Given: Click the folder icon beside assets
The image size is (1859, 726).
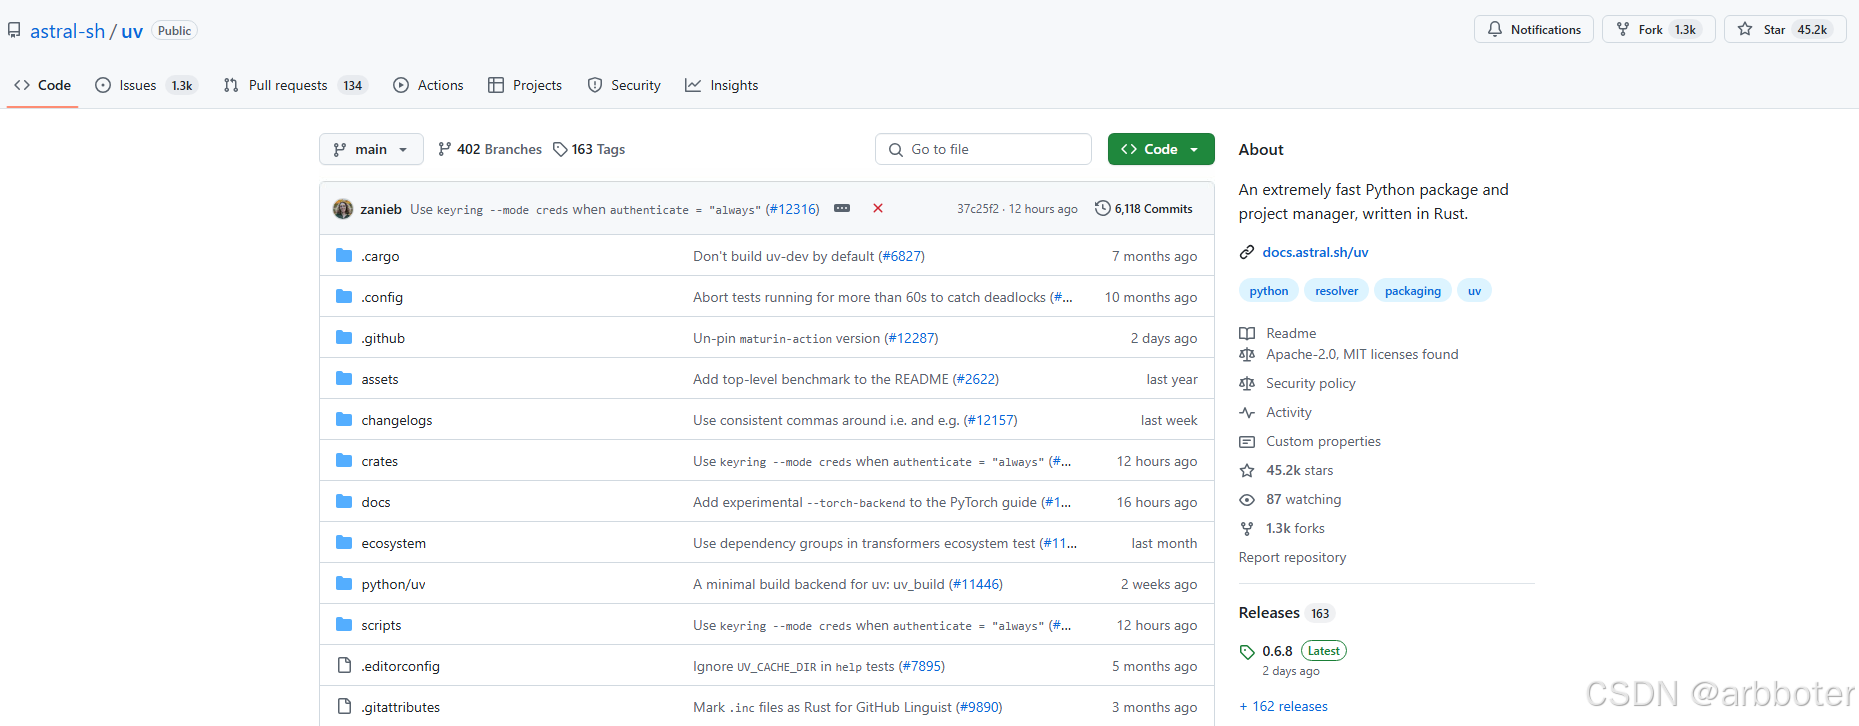Looking at the screenshot, I should click(344, 378).
